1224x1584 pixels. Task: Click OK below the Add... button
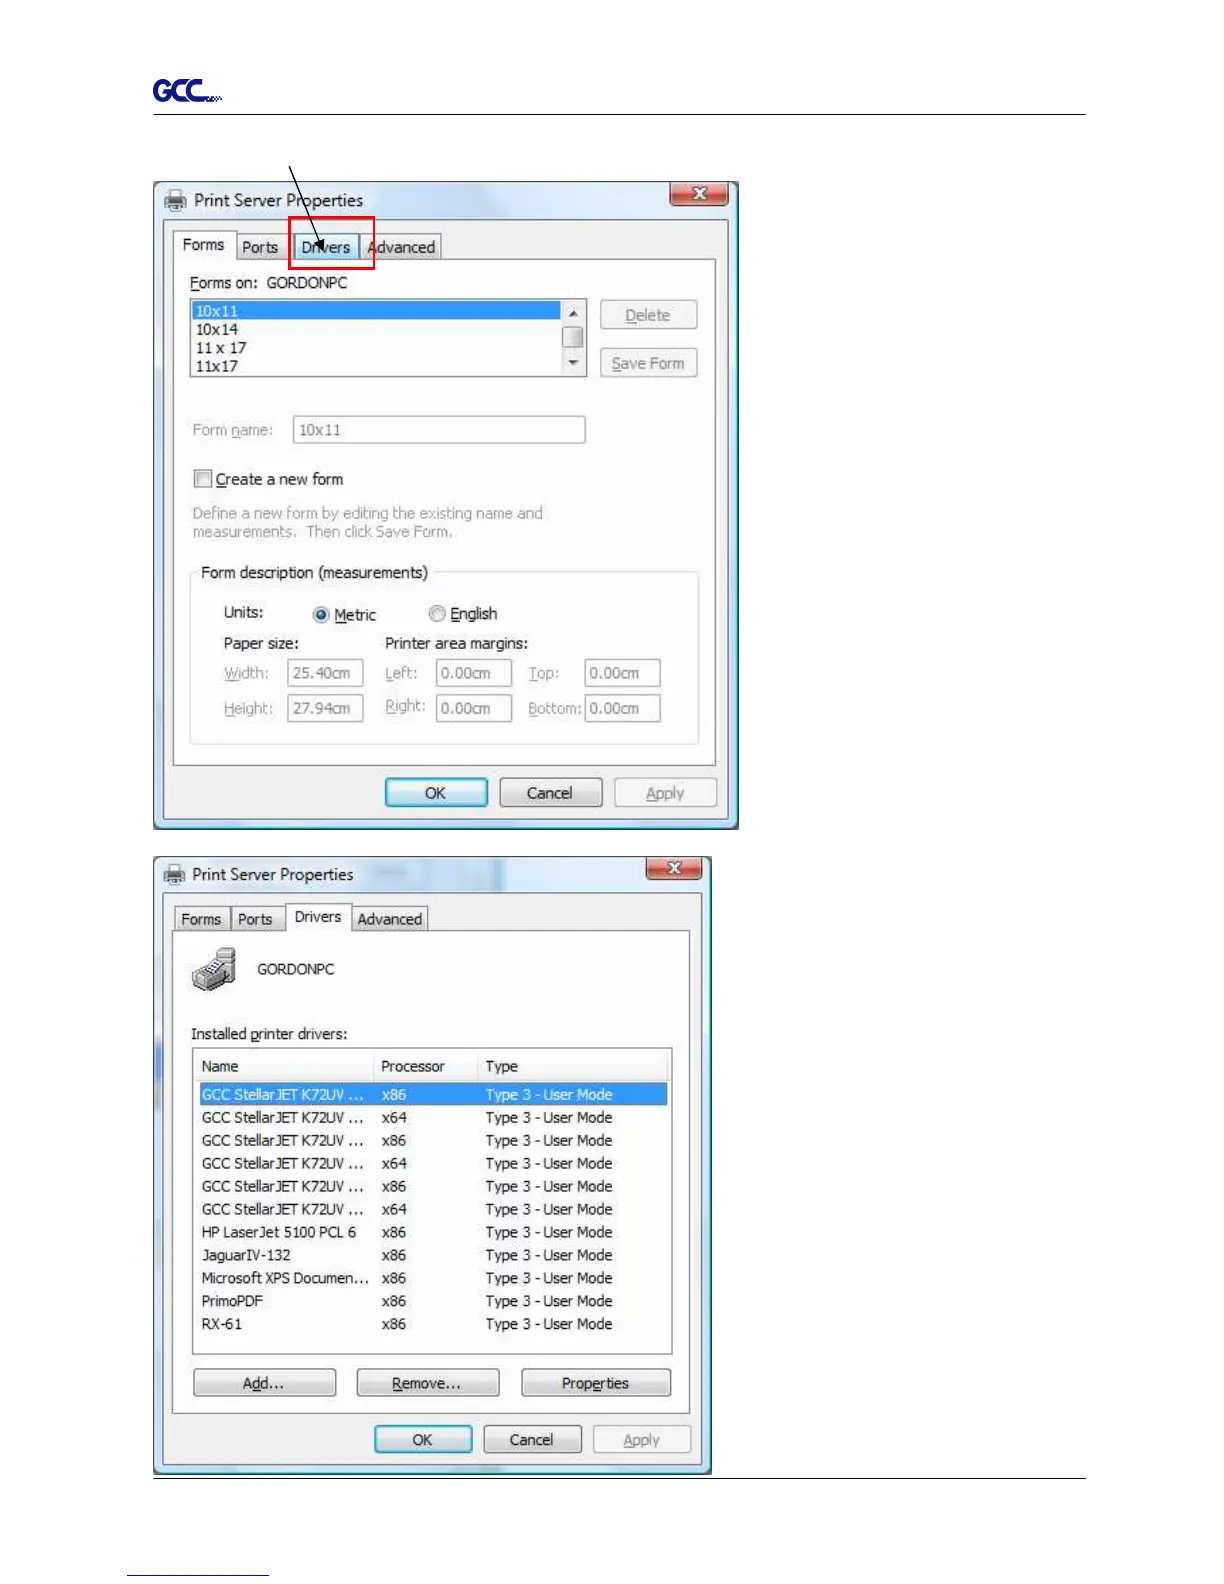click(423, 1440)
